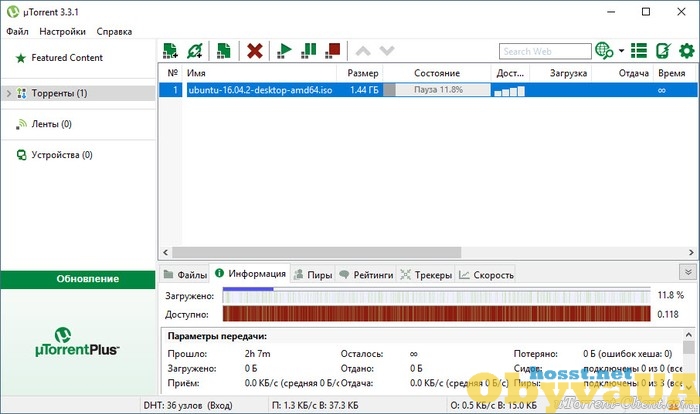This screenshot has width=700, height=414.
Task: Sort by the Время column header
Action: pos(675,73)
